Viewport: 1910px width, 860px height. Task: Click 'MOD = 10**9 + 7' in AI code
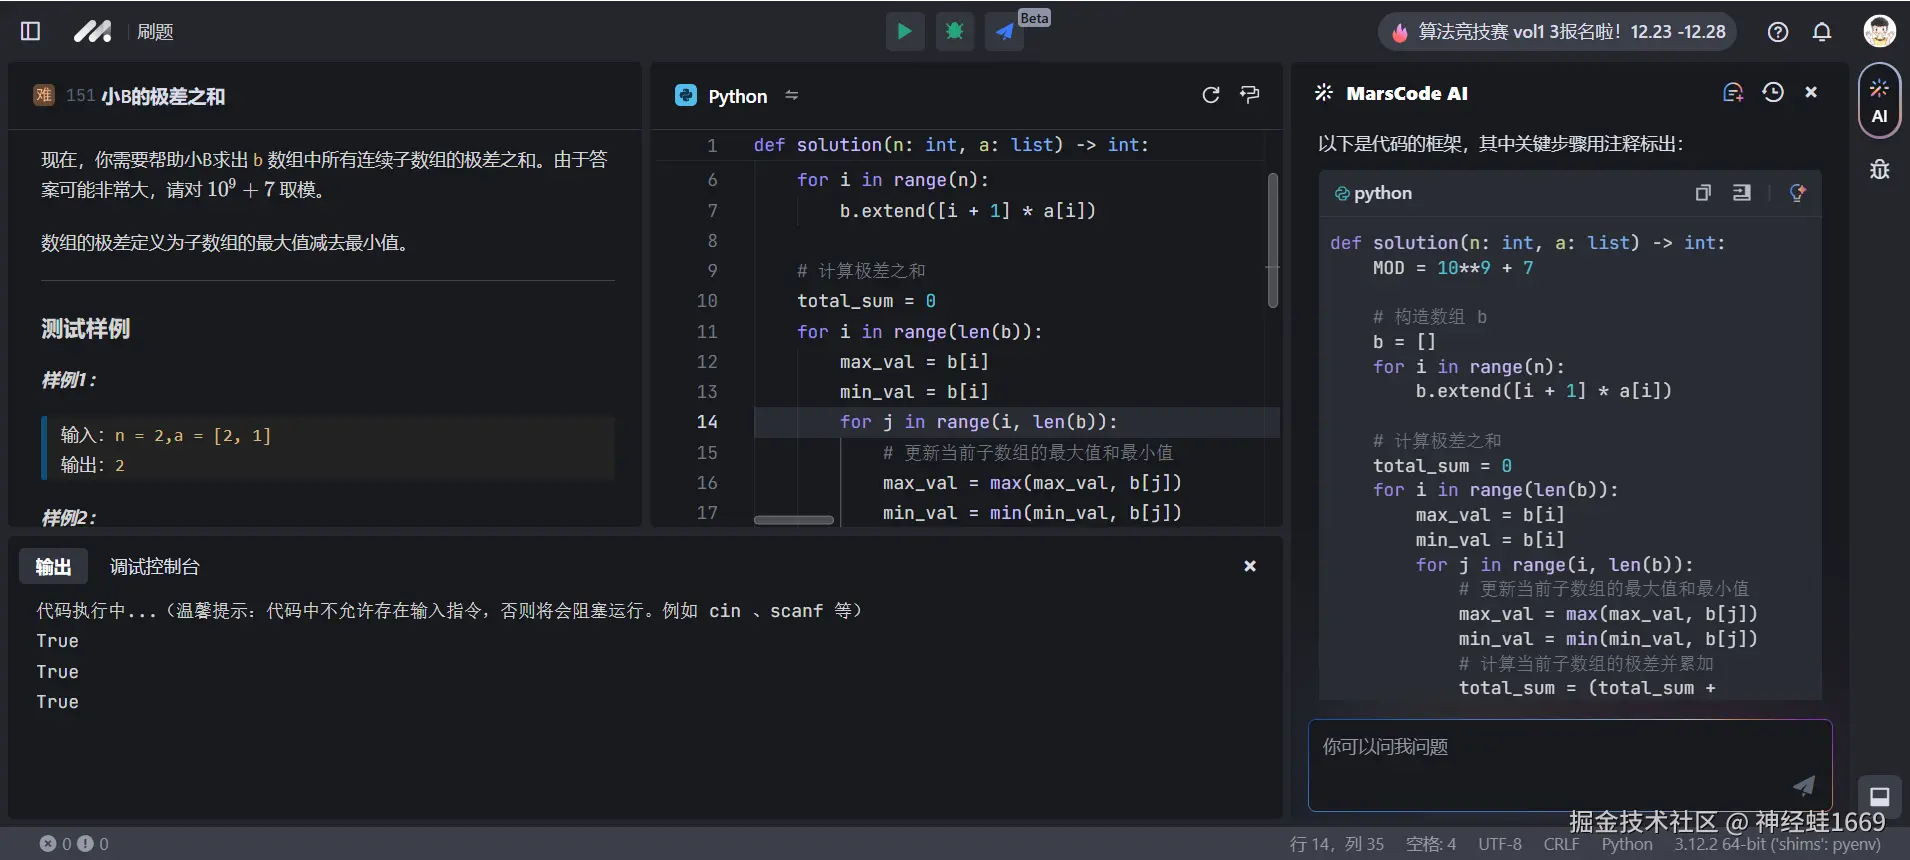click(1452, 268)
